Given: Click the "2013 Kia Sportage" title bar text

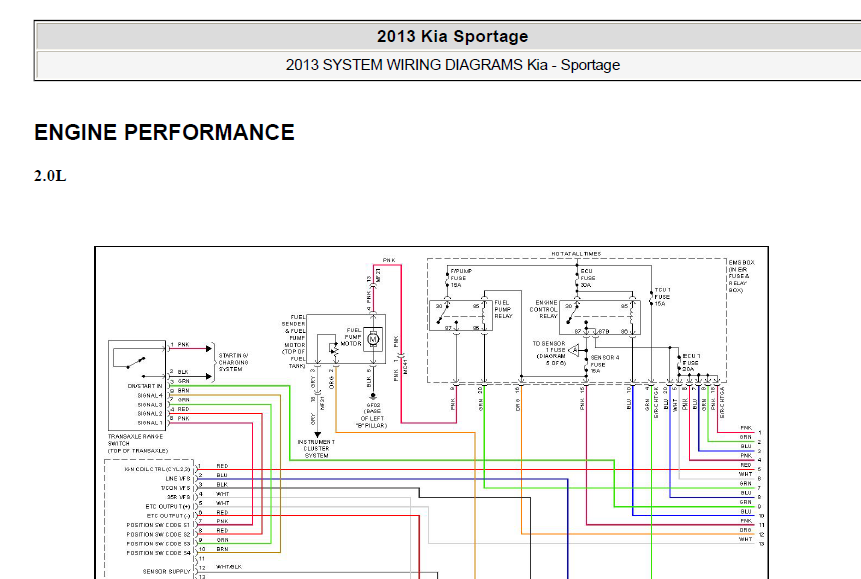Looking at the screenshot, I should (x=452, y=36).
